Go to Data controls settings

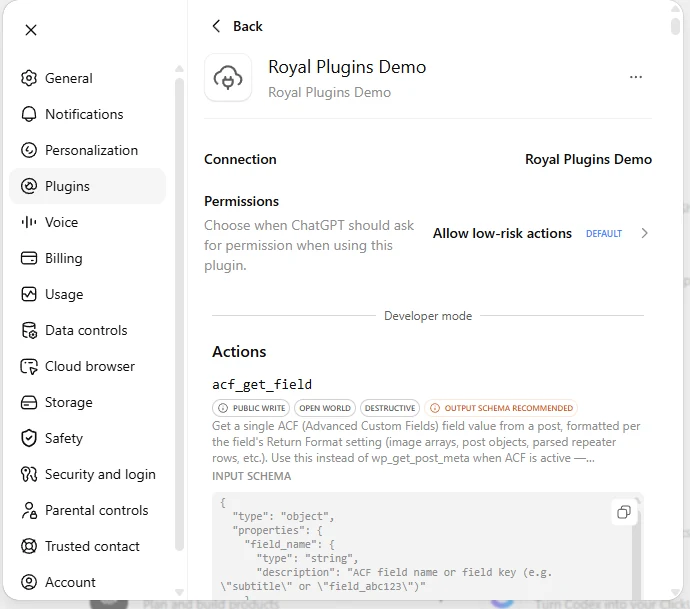point(87,330)
